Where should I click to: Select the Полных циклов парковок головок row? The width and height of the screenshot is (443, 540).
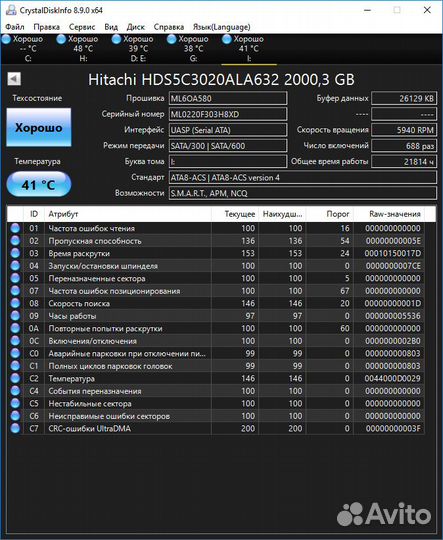[216, 366]
